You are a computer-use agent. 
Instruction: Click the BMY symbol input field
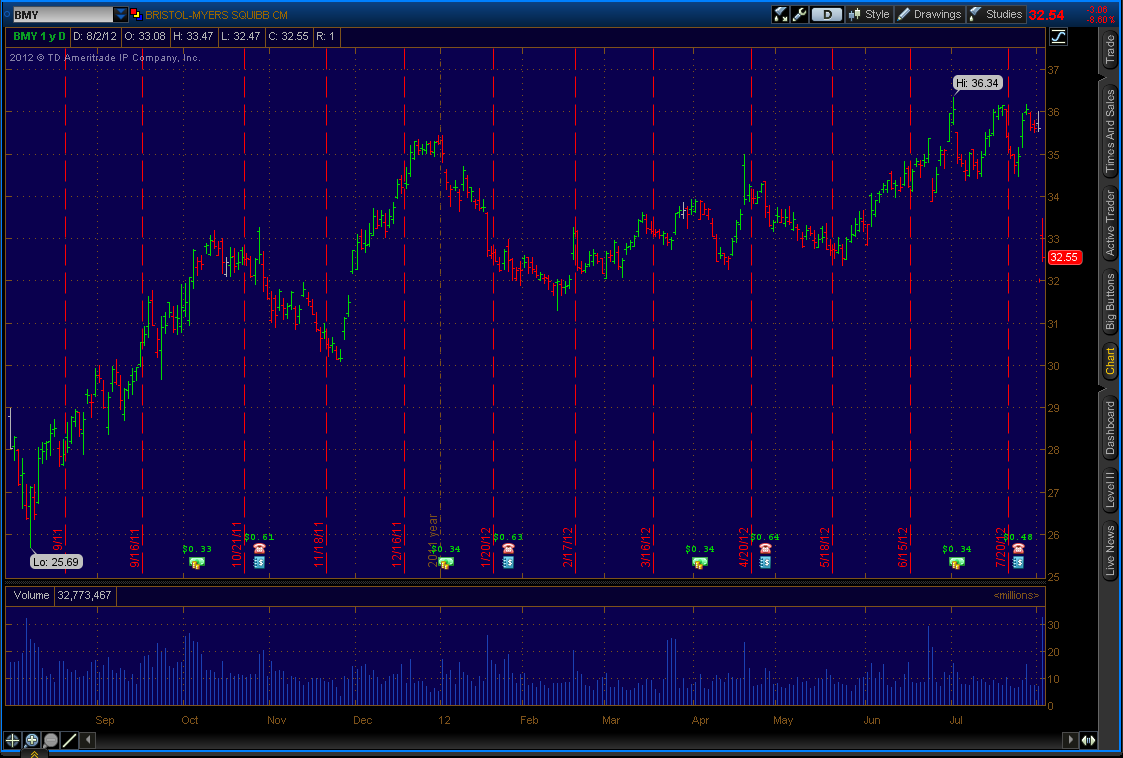[x=62, y=14]
